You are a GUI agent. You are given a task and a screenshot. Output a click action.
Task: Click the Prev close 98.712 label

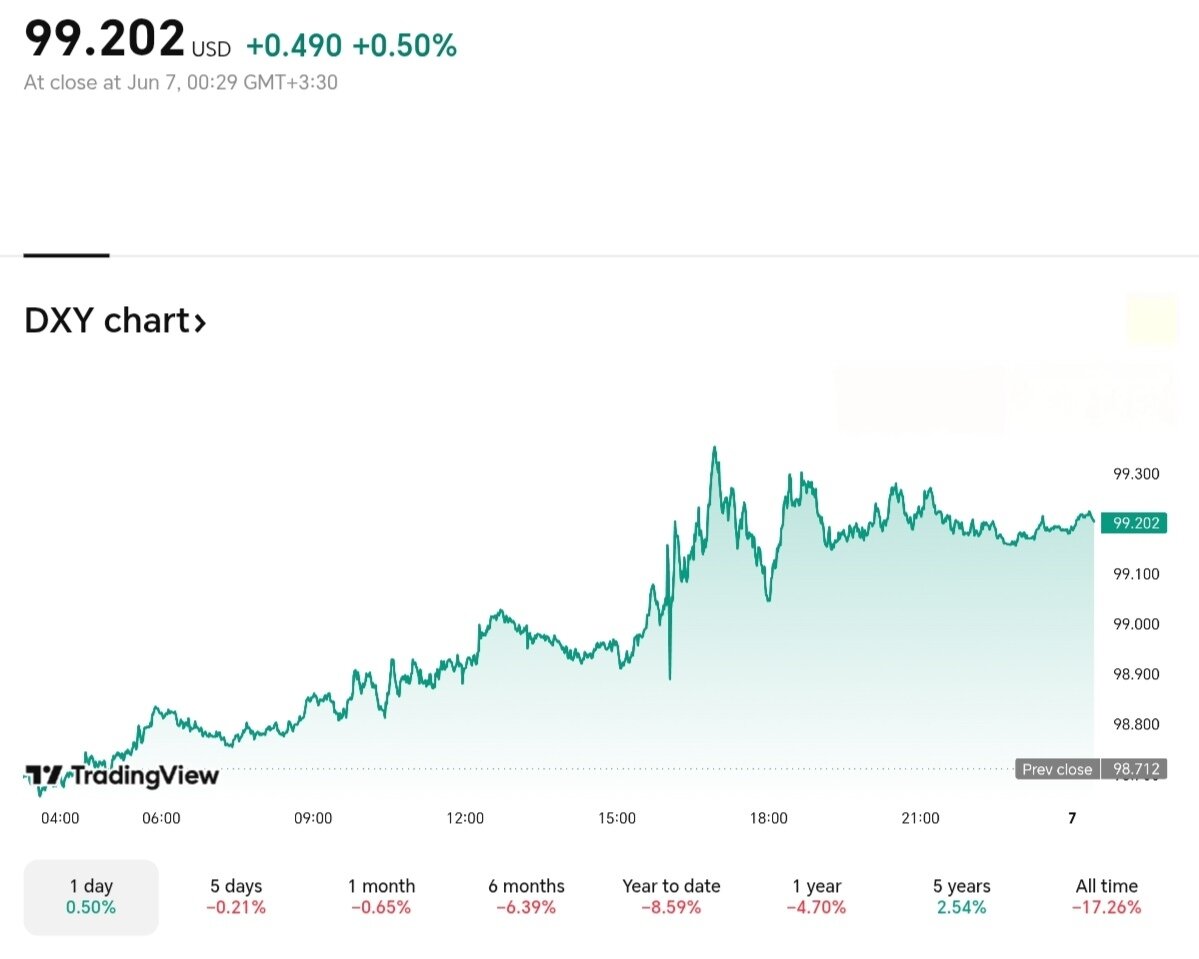[x=1091, y=769]
